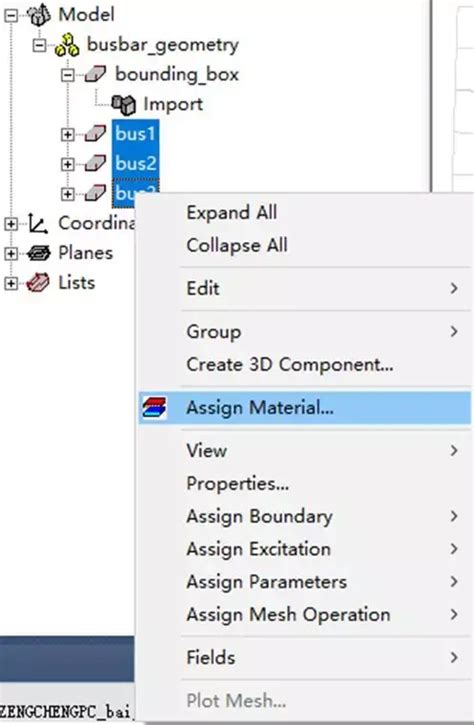Collapse the busbar_geometry node

coord(39,45)
